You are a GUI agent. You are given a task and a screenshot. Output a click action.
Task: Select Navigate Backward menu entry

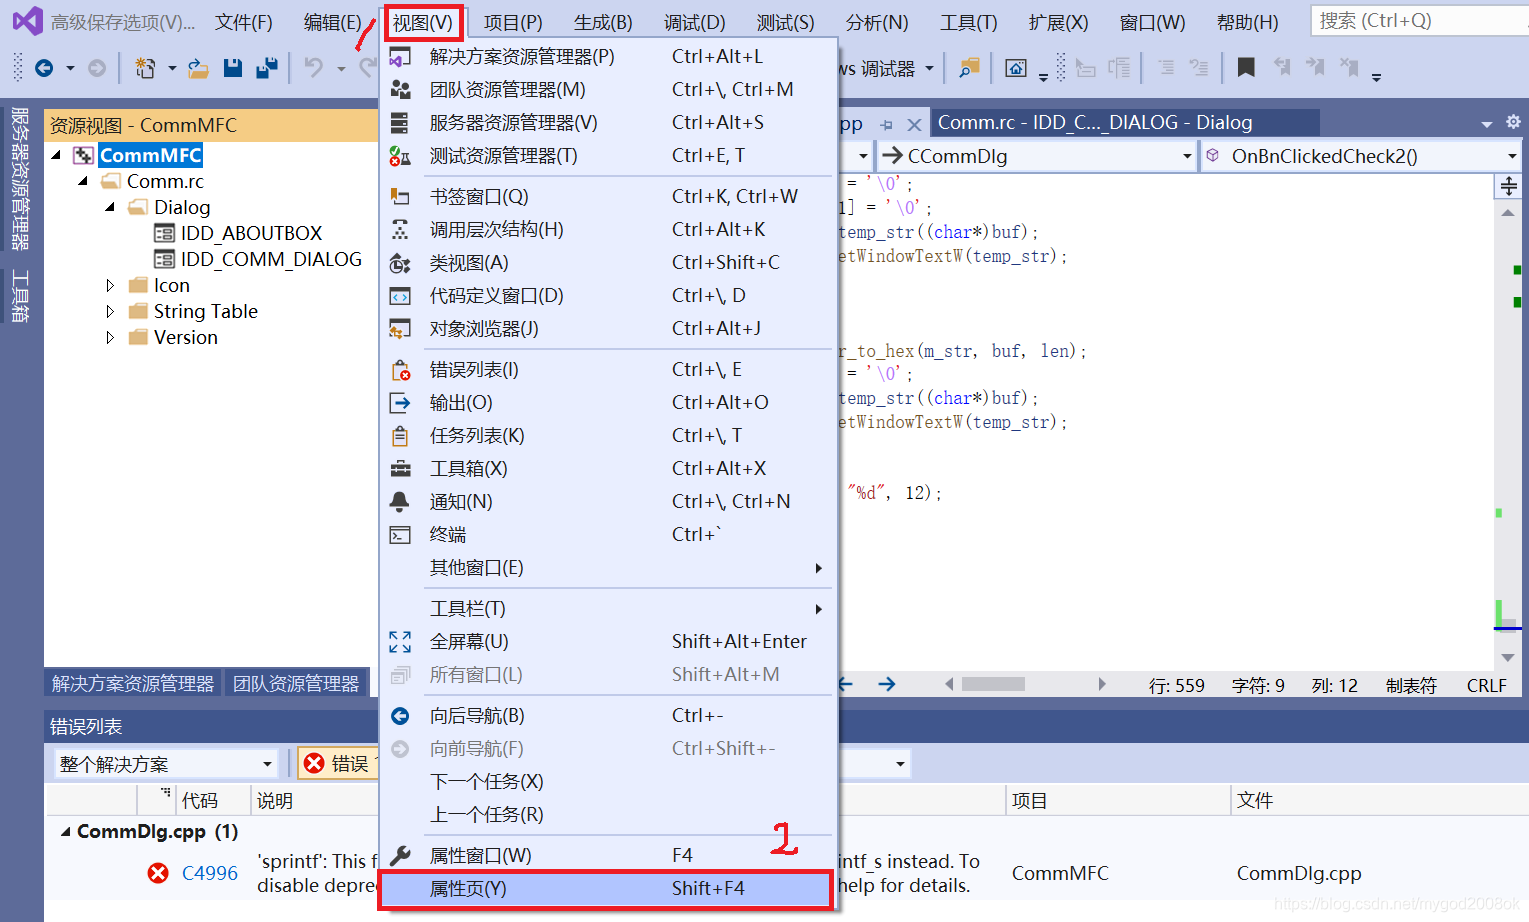point(608,716)
